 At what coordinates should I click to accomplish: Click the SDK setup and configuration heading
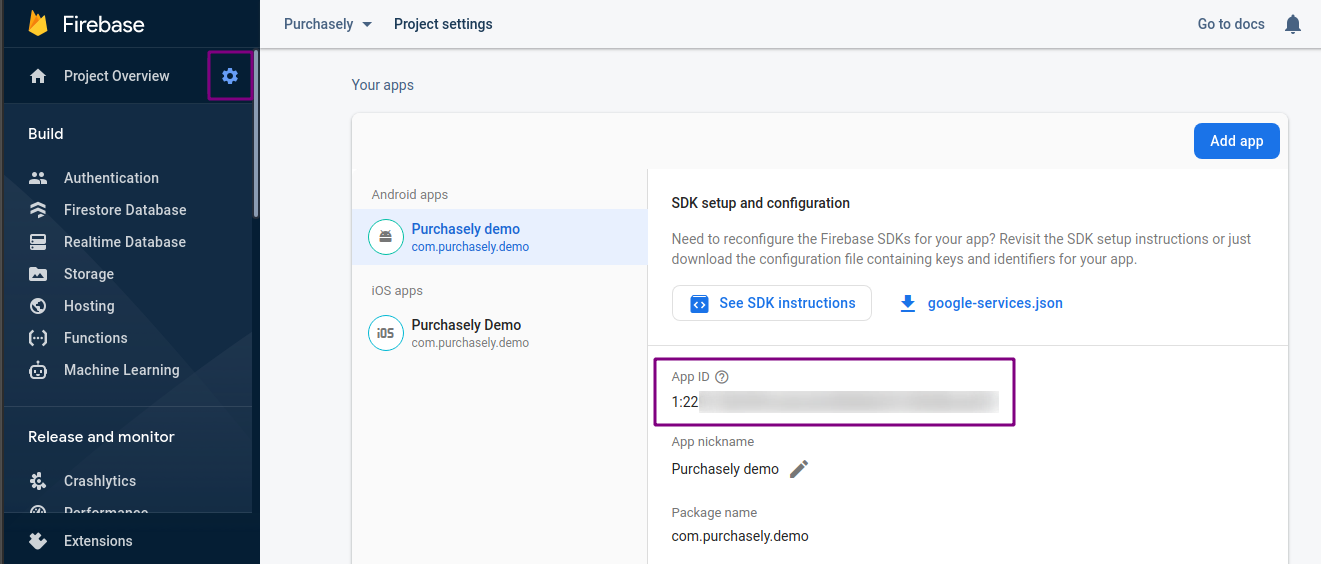pyautogui.click(x=760, y=203)
